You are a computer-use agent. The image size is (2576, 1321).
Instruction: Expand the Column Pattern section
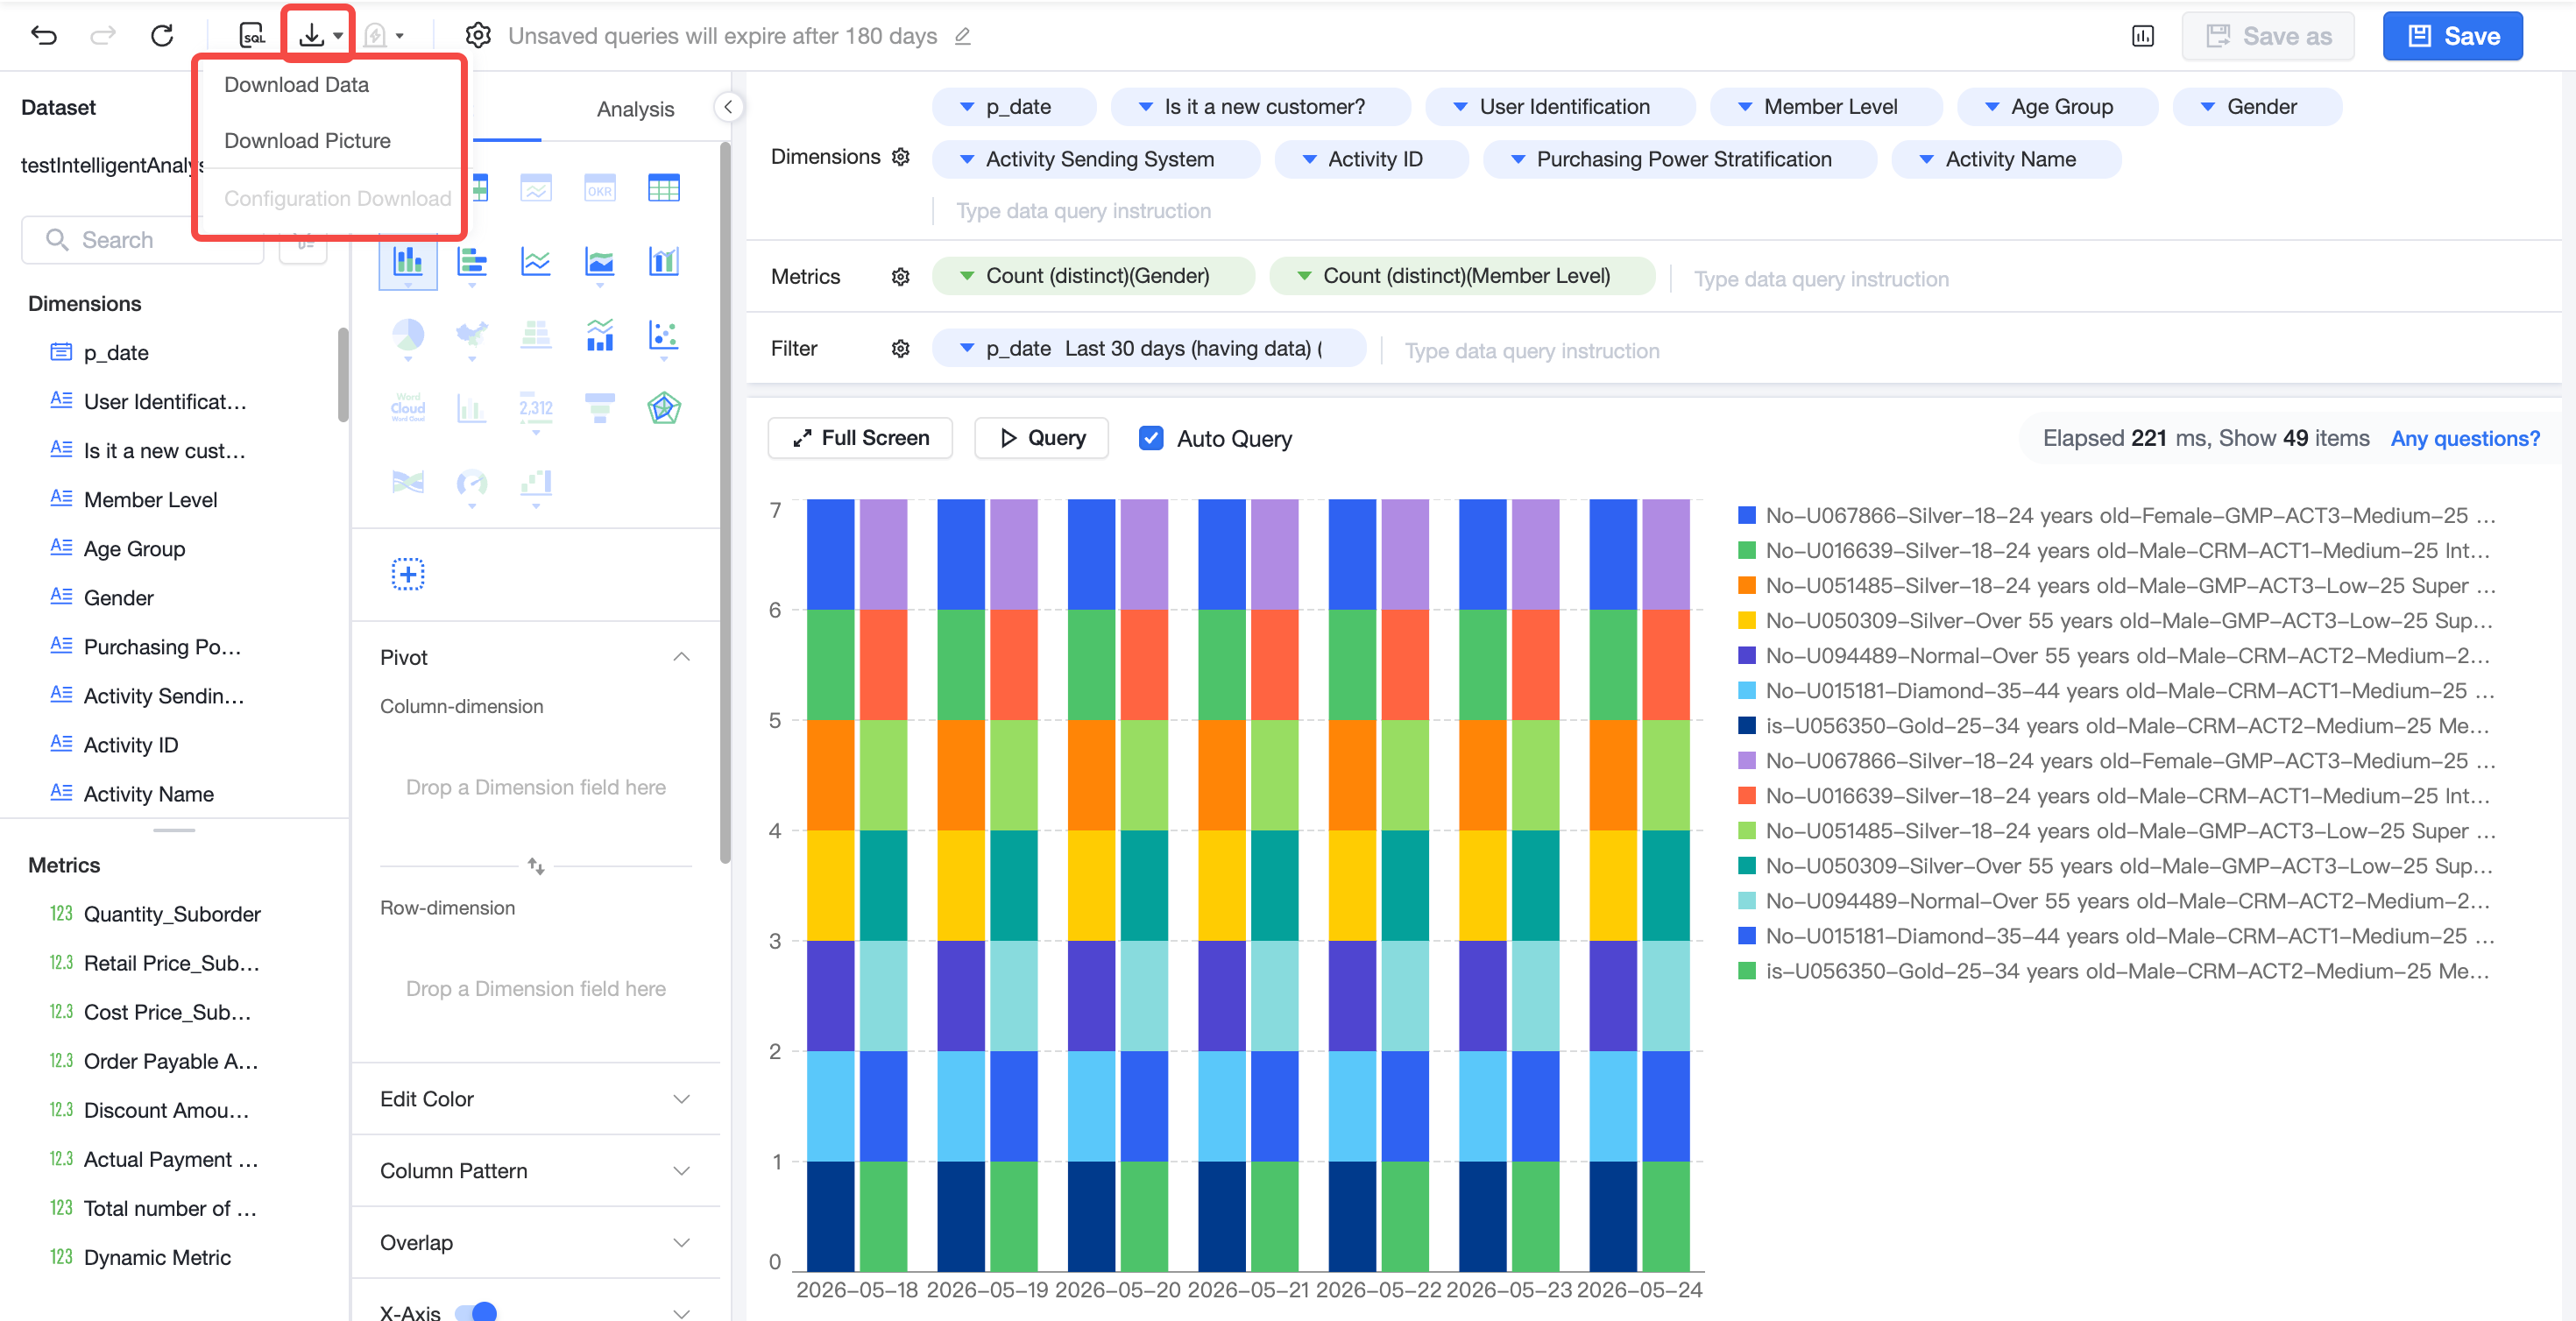point(535,1171)
